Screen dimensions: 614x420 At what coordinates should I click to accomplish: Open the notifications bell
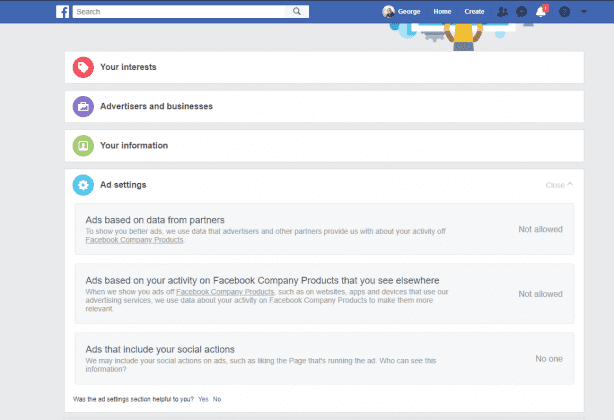coord(541,11)
